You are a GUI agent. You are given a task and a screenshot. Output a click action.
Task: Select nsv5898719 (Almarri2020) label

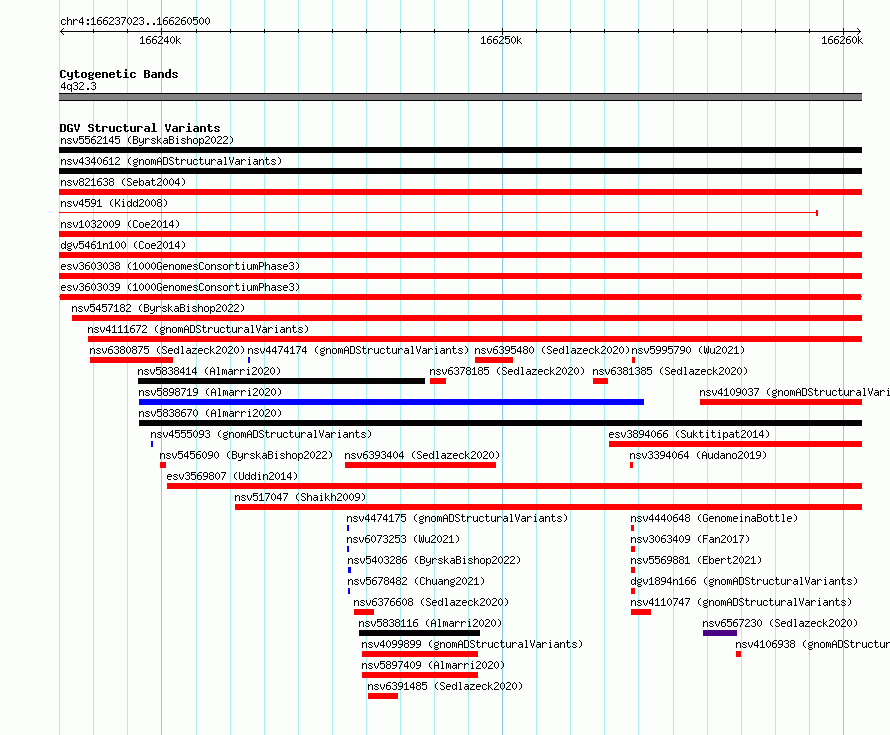(211, 392)
